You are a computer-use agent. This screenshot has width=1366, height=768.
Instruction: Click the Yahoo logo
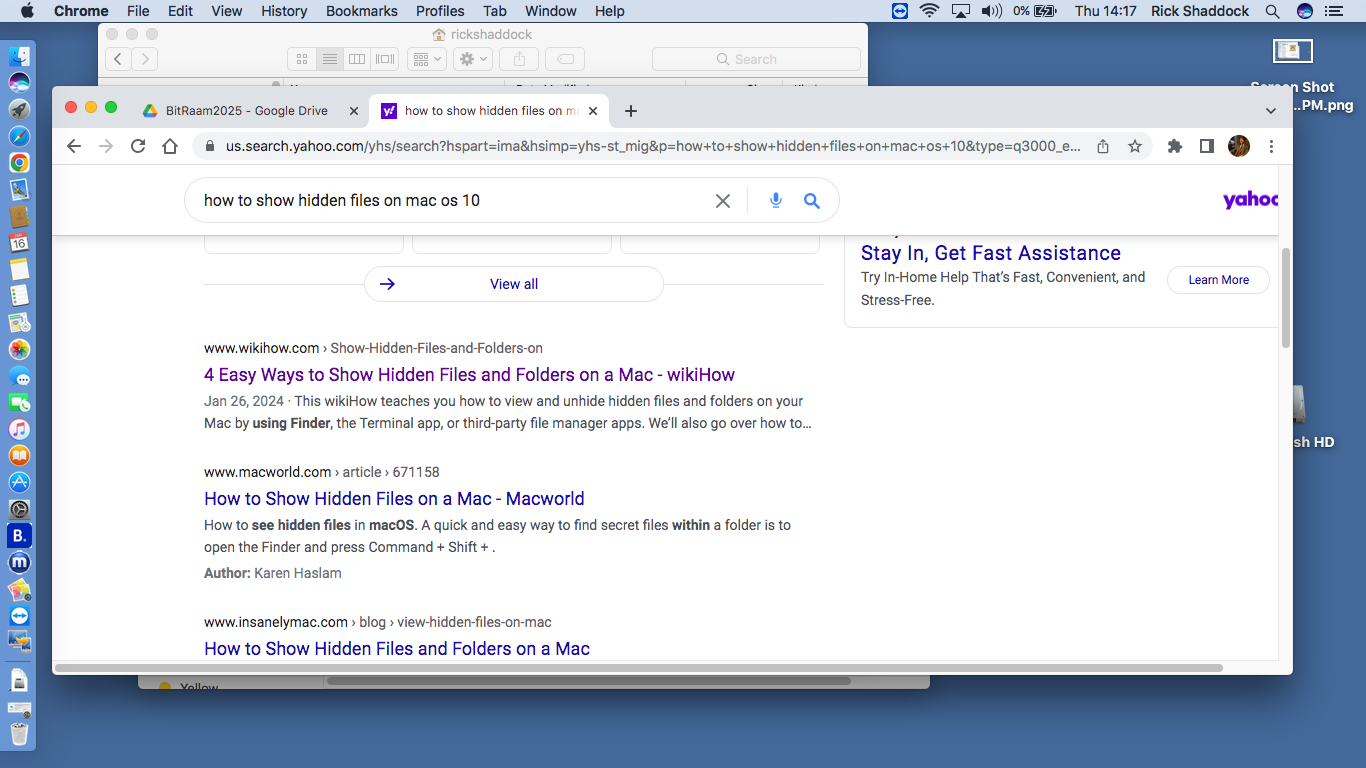[1250, 200]
